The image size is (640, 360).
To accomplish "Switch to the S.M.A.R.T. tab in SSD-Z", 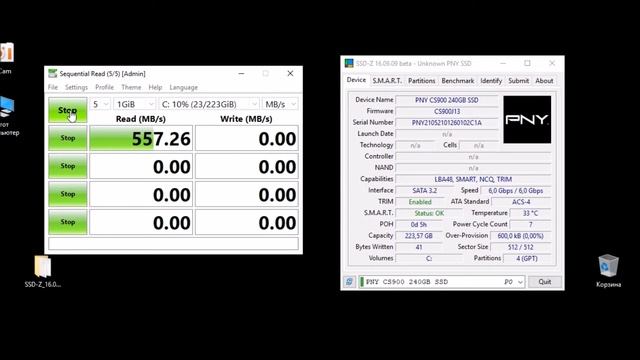I will (387, 81).
